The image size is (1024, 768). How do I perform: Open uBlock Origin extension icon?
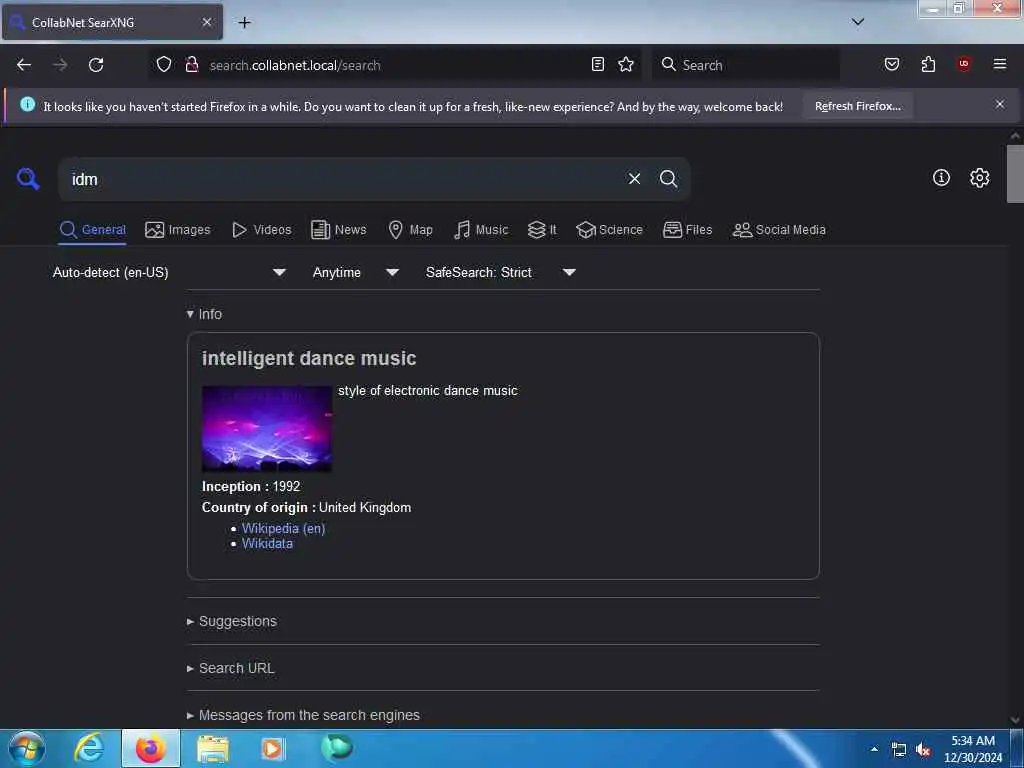tap(964, 63)
